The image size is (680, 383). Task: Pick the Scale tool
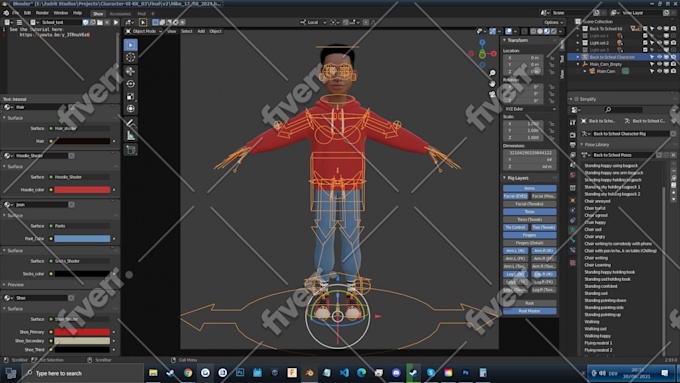point(131,96)
